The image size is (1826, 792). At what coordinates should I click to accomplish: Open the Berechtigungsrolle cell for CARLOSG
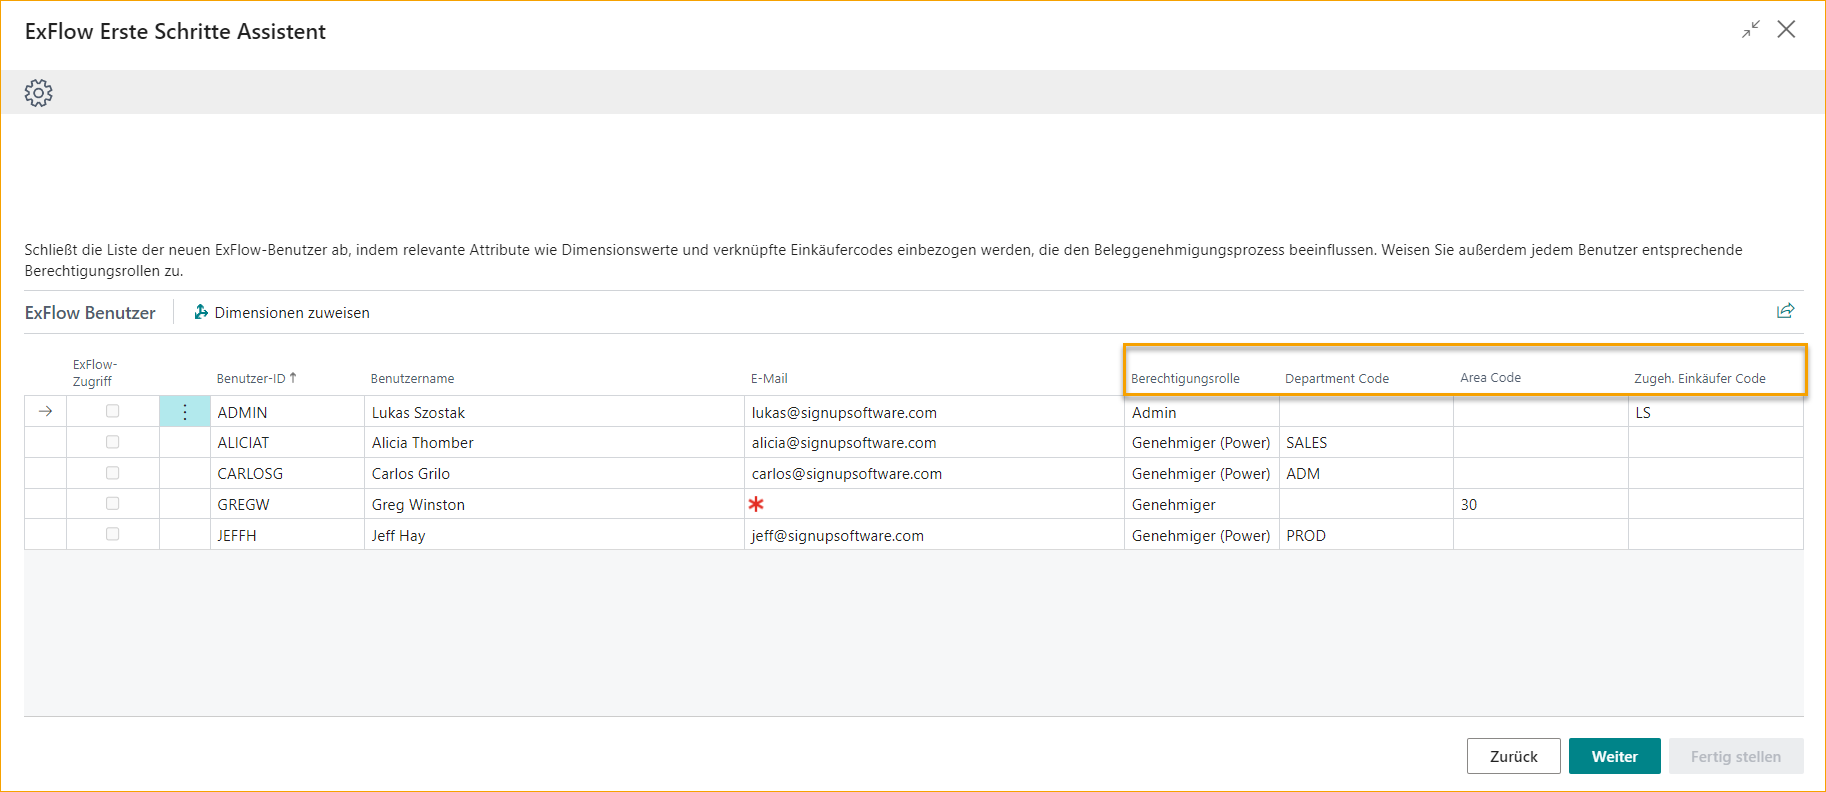pos(1201,474)
